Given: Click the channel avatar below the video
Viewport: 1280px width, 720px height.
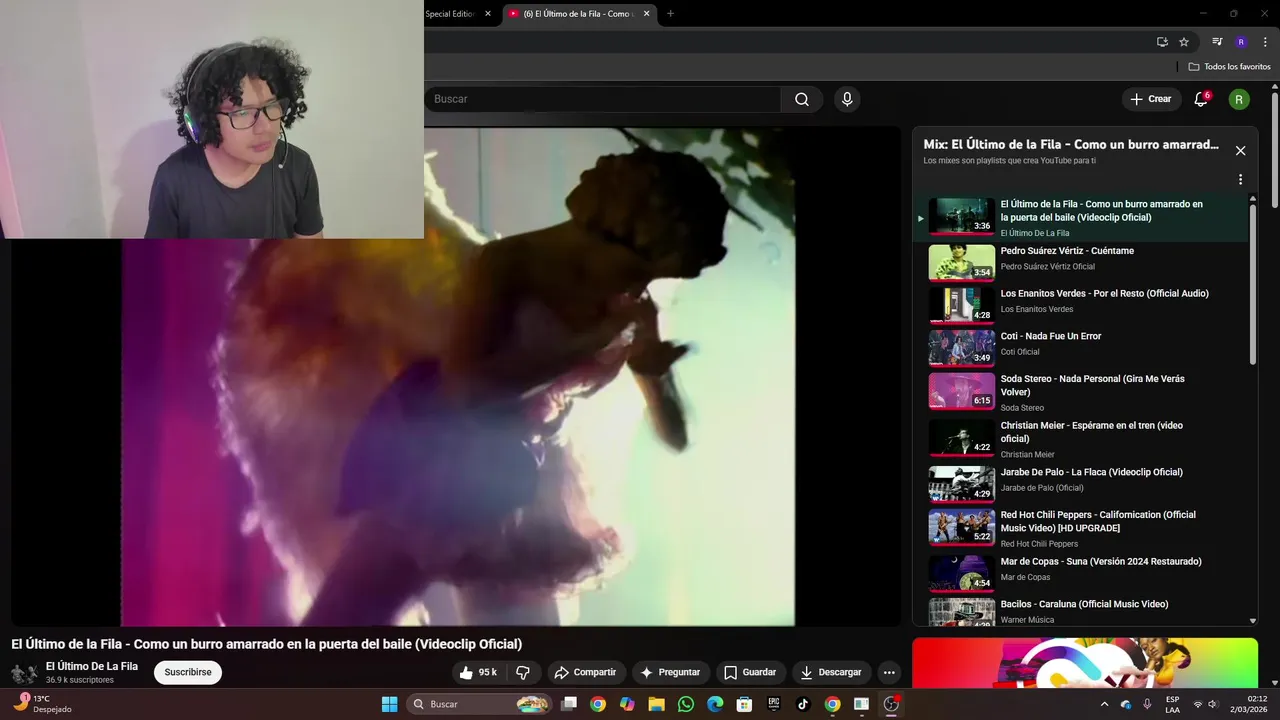Looking at the screenshot, I should coord(25,672).
